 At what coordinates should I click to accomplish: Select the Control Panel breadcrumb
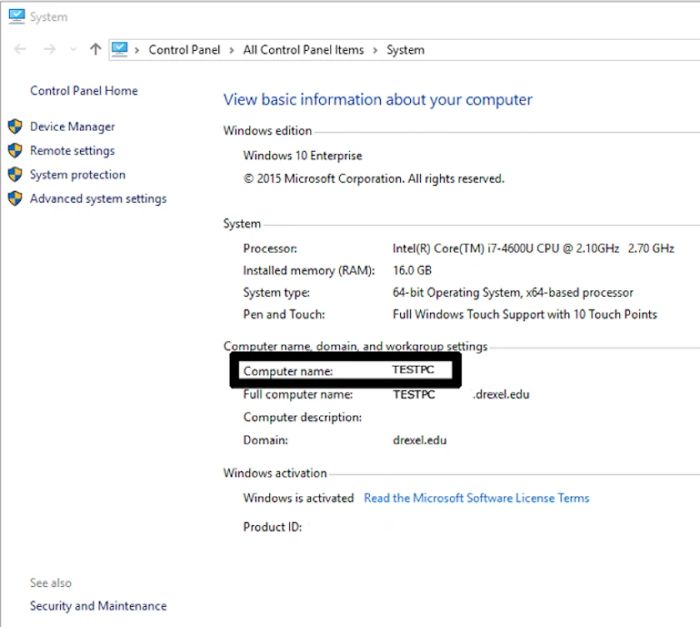tap(183, 50)
